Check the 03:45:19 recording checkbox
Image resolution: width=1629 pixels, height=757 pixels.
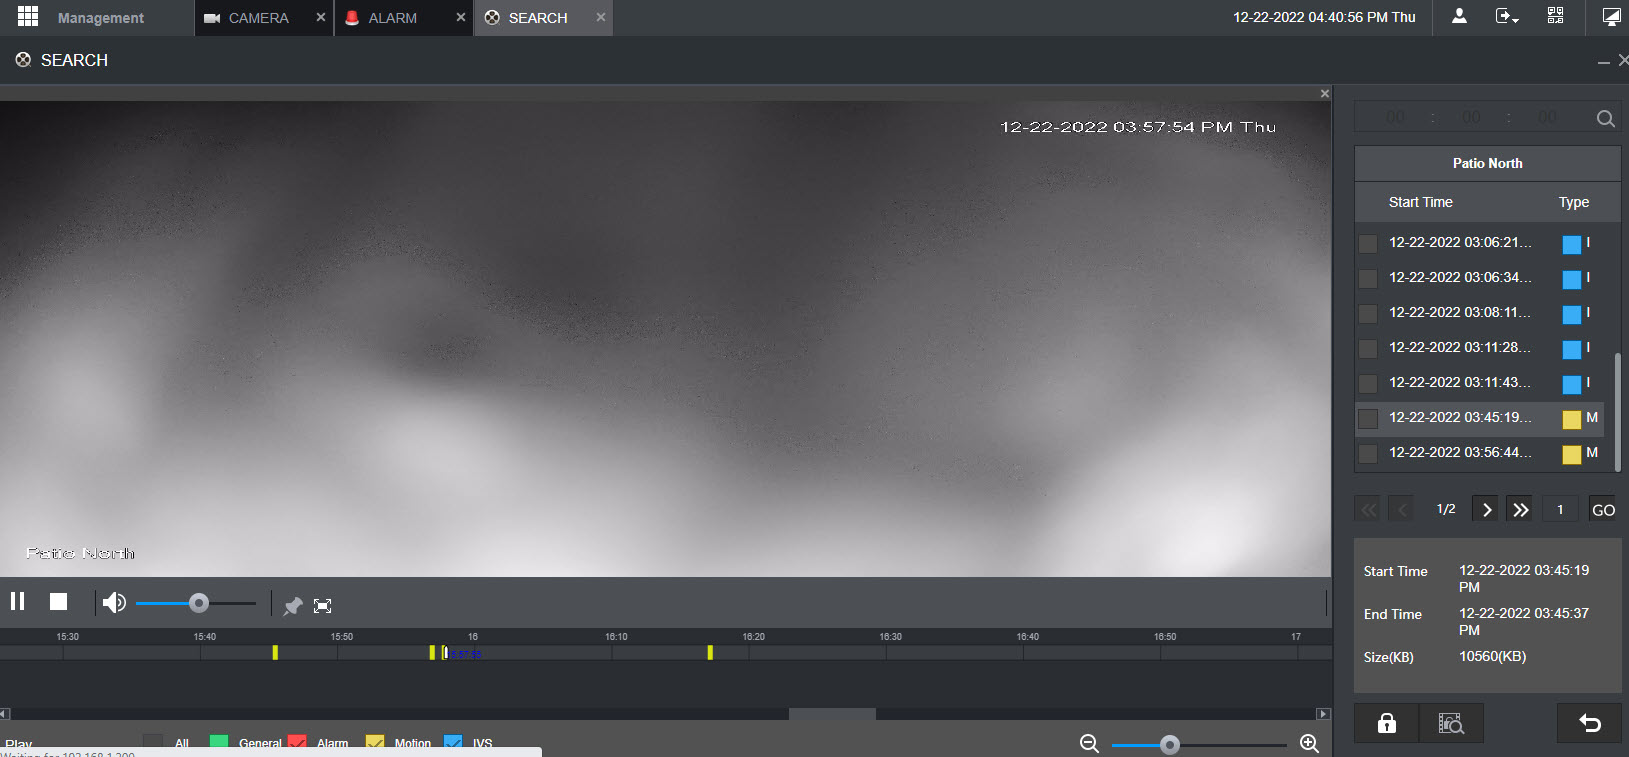point(1368,418)
